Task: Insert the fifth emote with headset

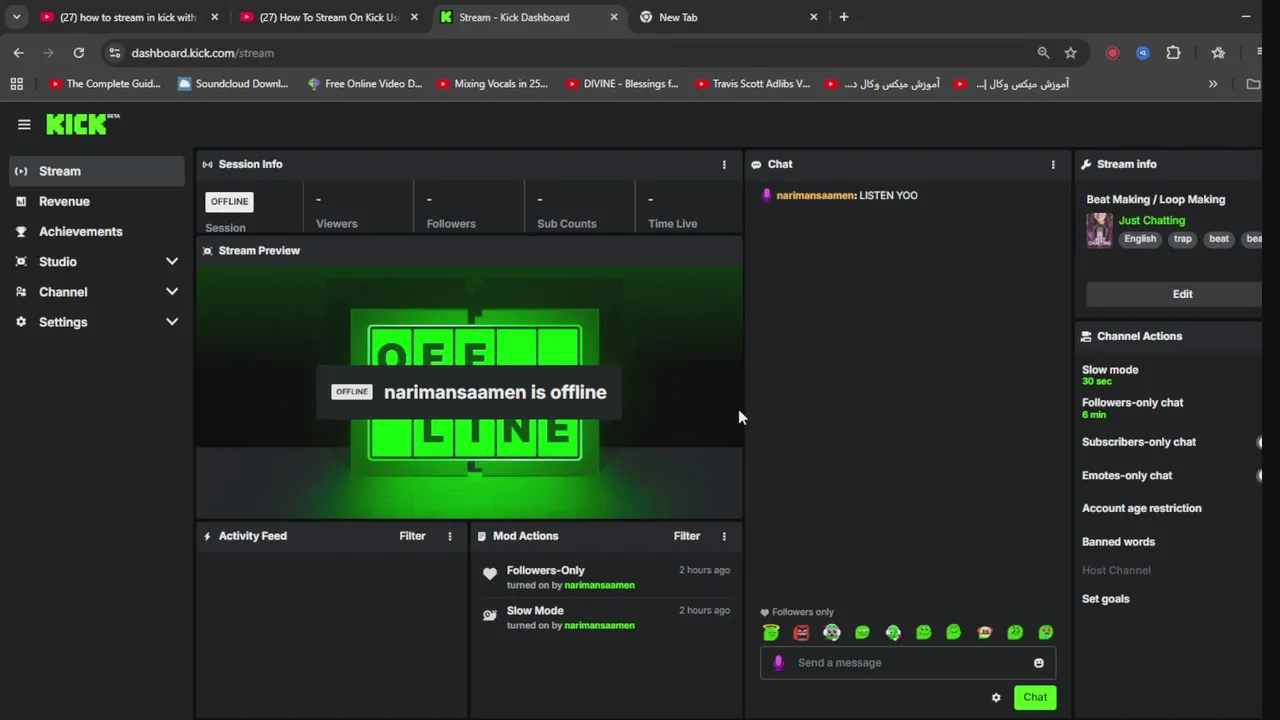Action: 893,632
